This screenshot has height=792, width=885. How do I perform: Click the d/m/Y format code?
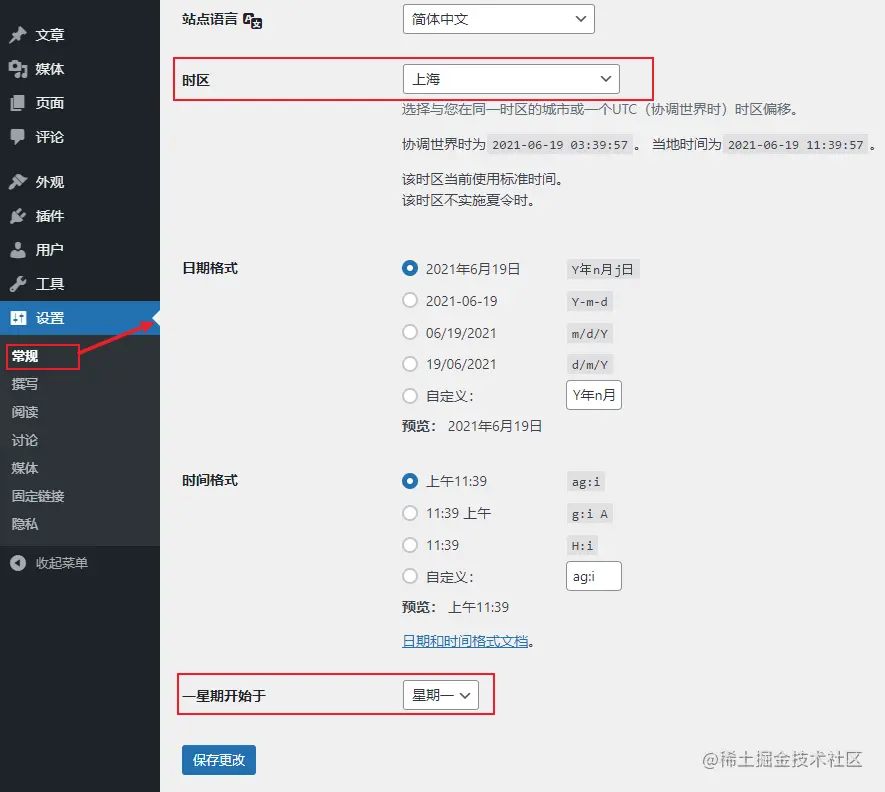(x=589, y=365)
